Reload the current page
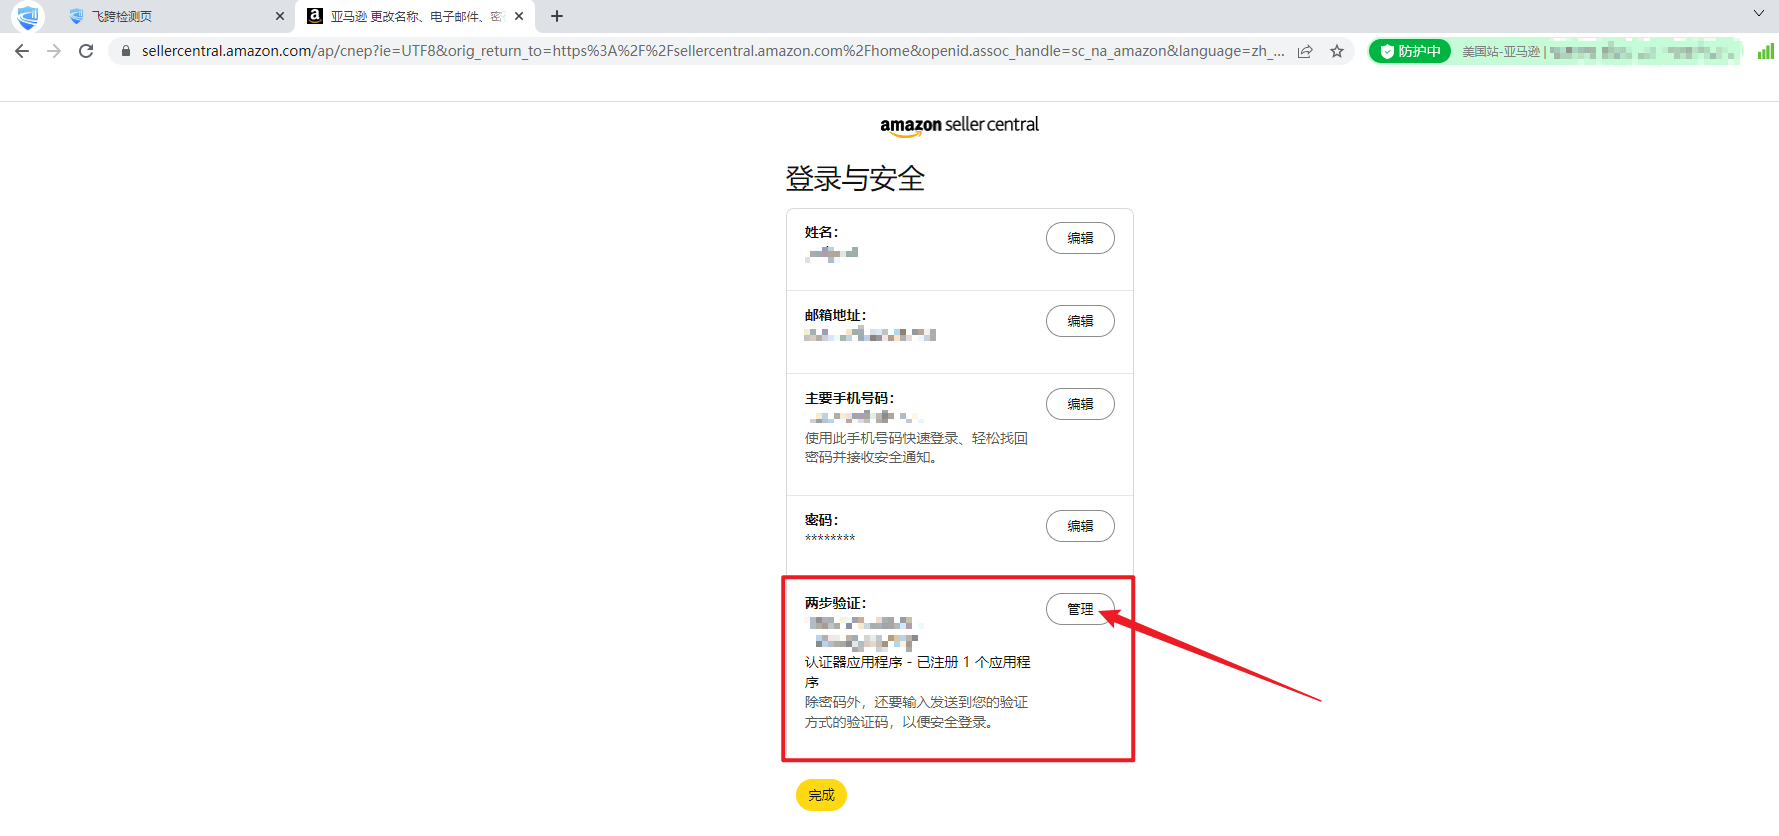1779x836 pixels. [x=86, y=51]
